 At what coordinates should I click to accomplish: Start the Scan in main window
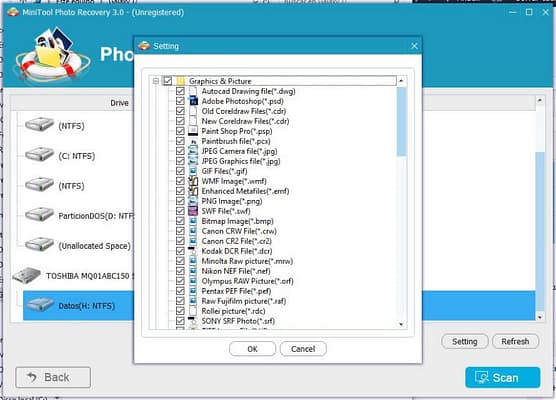(503, 377)
